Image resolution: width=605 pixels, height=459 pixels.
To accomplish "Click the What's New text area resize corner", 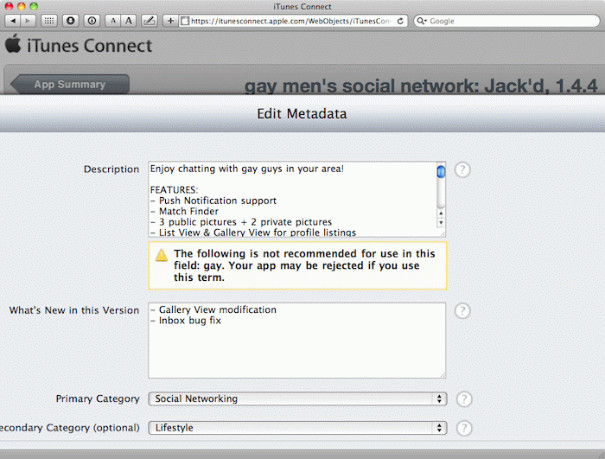I will [443, 375].
